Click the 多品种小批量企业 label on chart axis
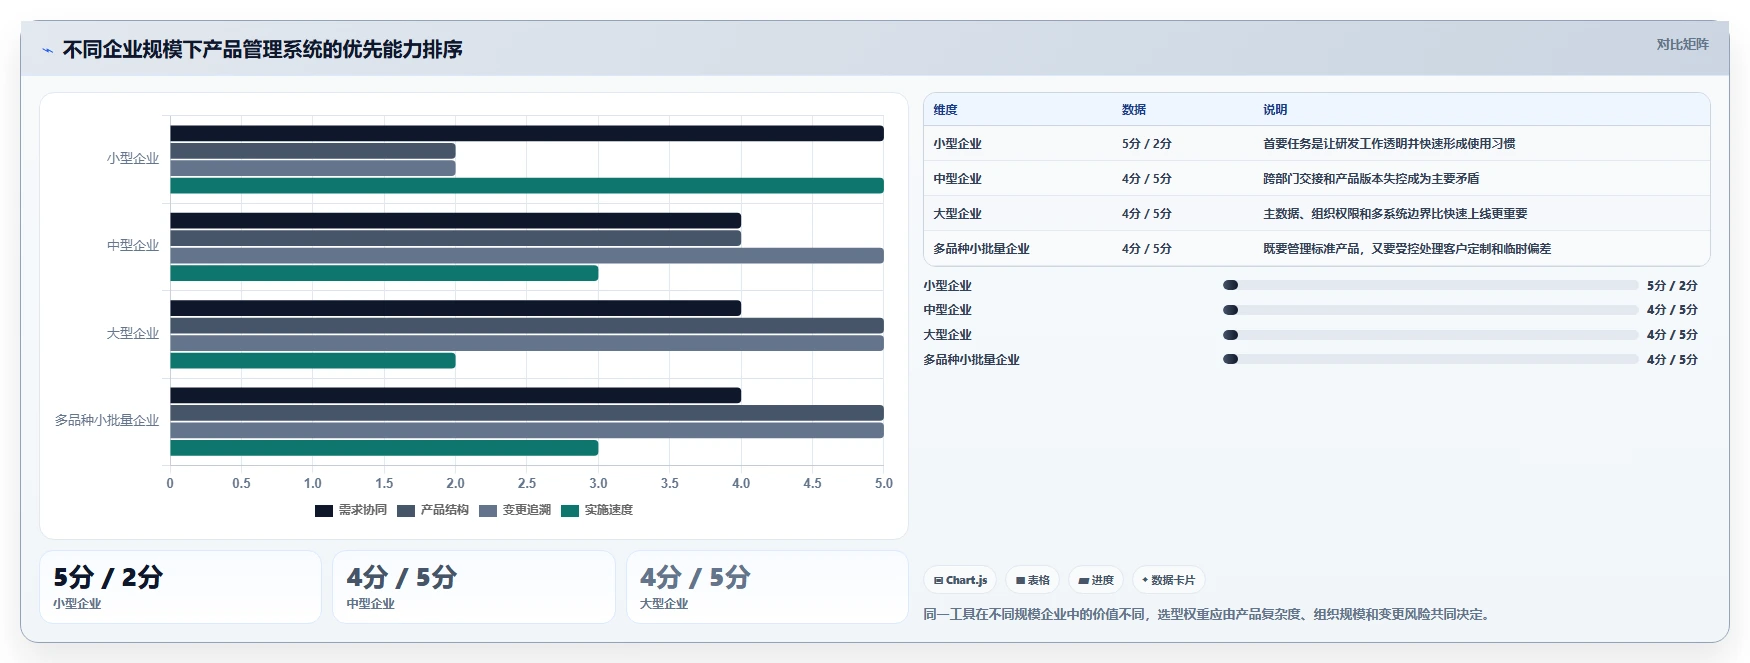1750x663 pixels. point(107,420)
